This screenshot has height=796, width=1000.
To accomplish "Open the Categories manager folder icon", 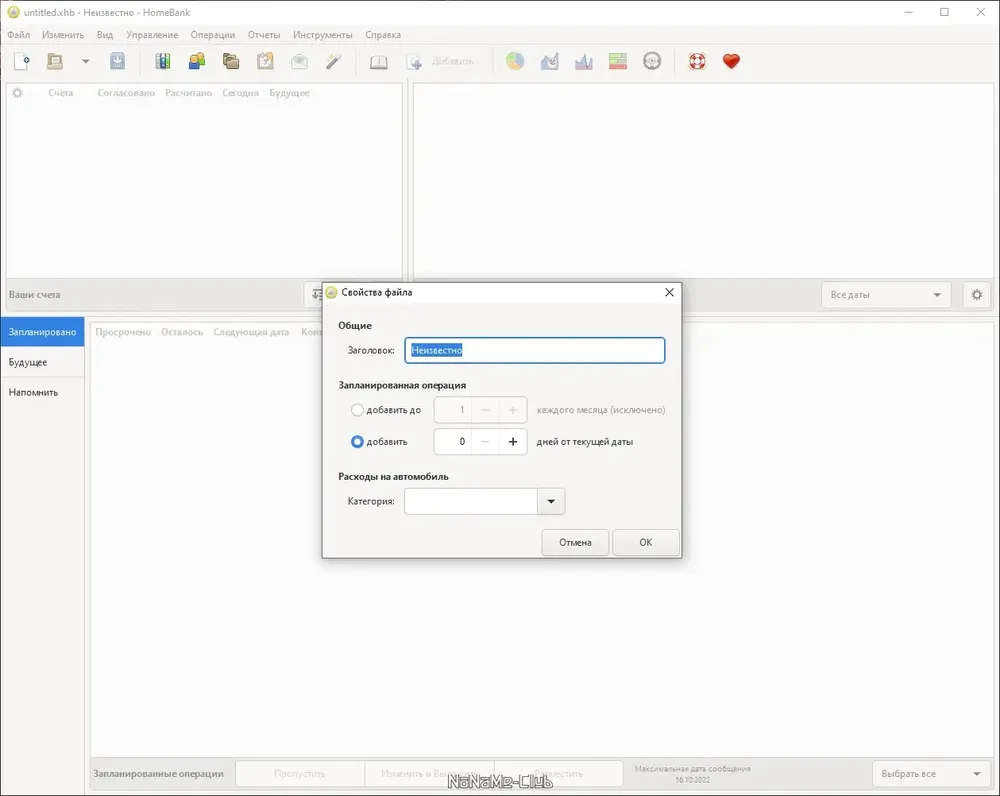I will [231, 61].
